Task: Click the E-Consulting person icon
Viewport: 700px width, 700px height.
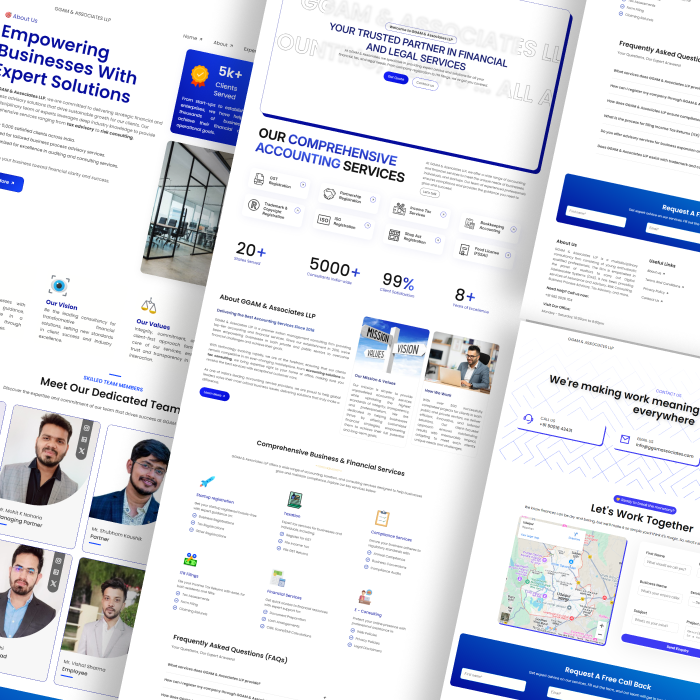Action: click(365, 596)
